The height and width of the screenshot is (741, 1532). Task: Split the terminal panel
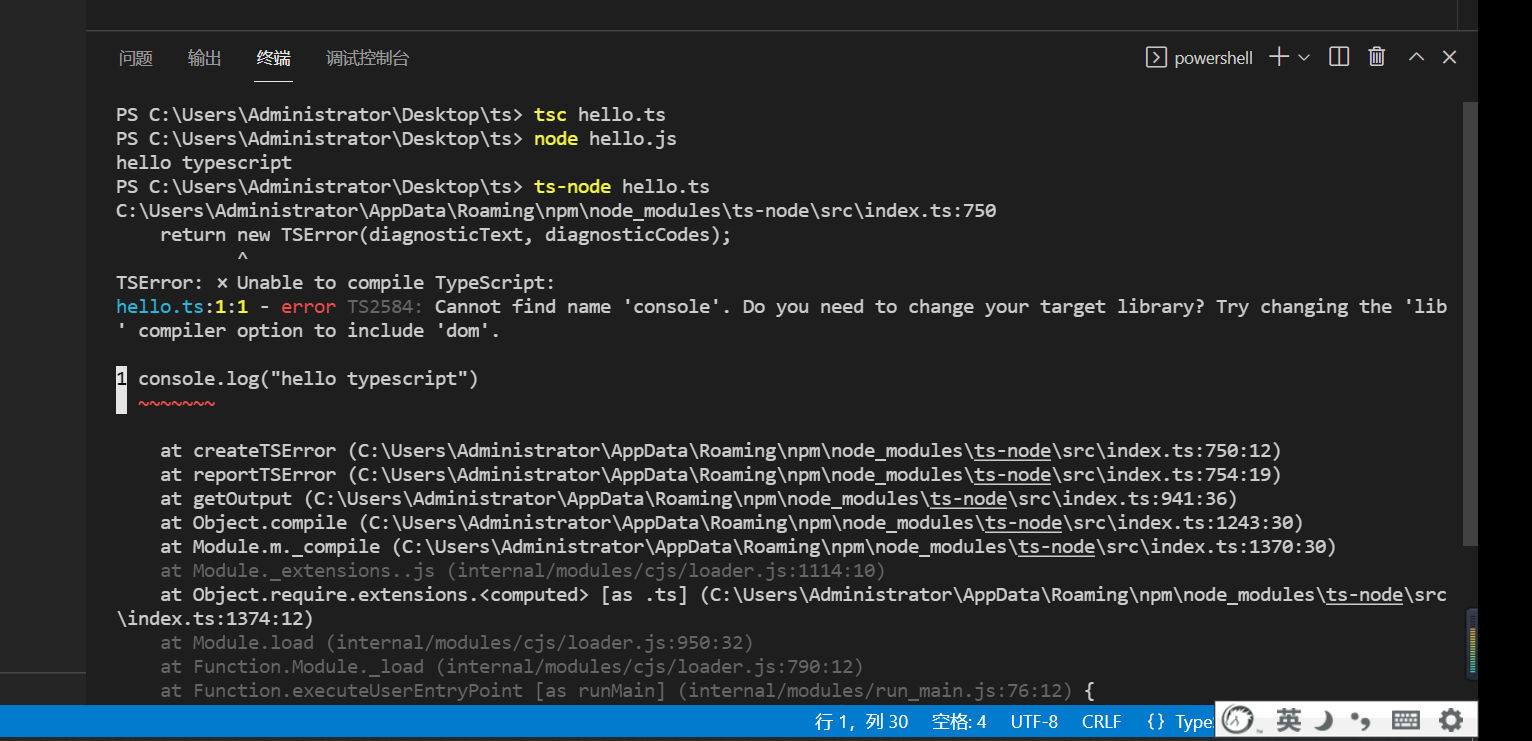(x=1339, y=57)
